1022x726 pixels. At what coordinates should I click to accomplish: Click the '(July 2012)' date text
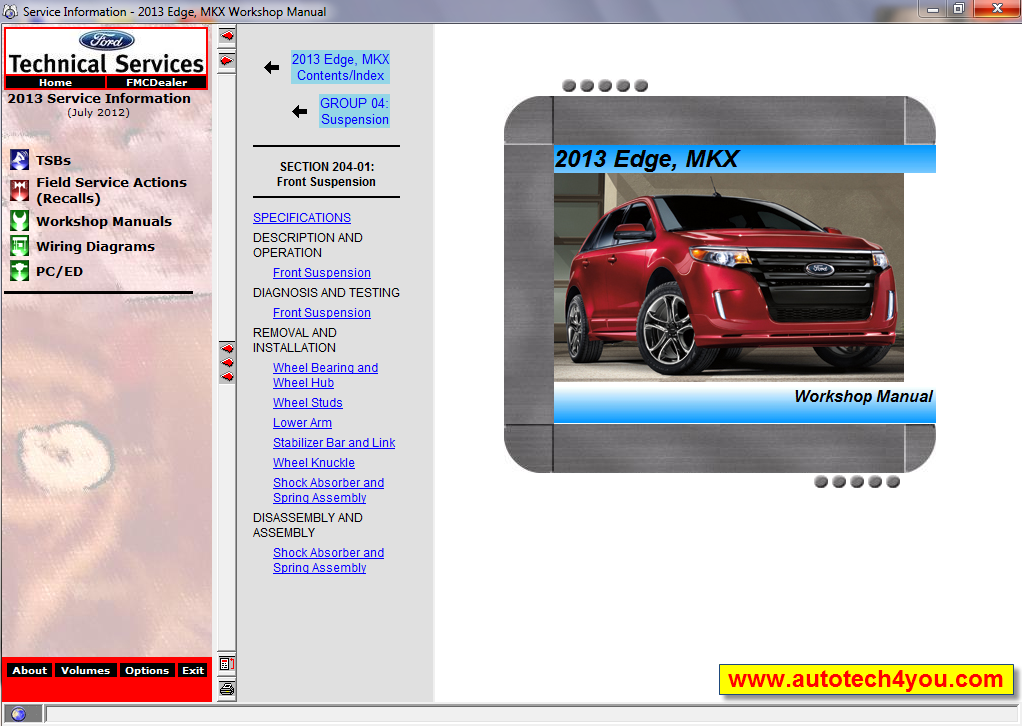(98, 112)
